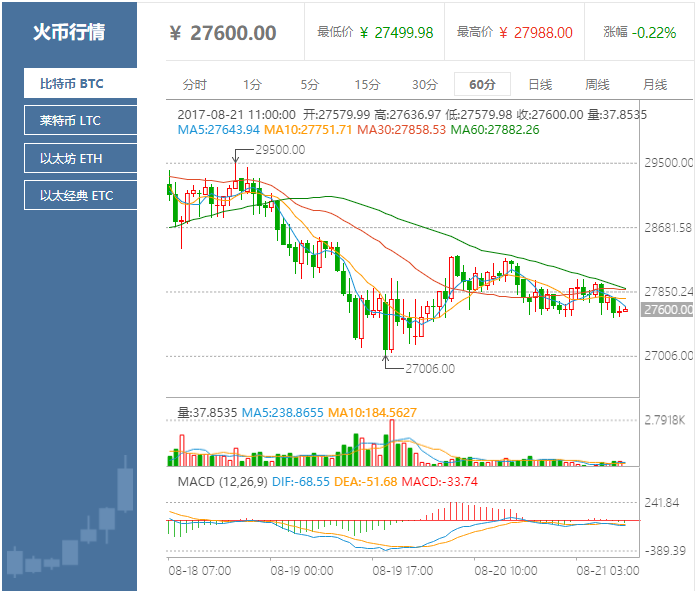Show the 周线 weekly chart
This screenshot has height=591, width=695.
(x=597, y=84)
